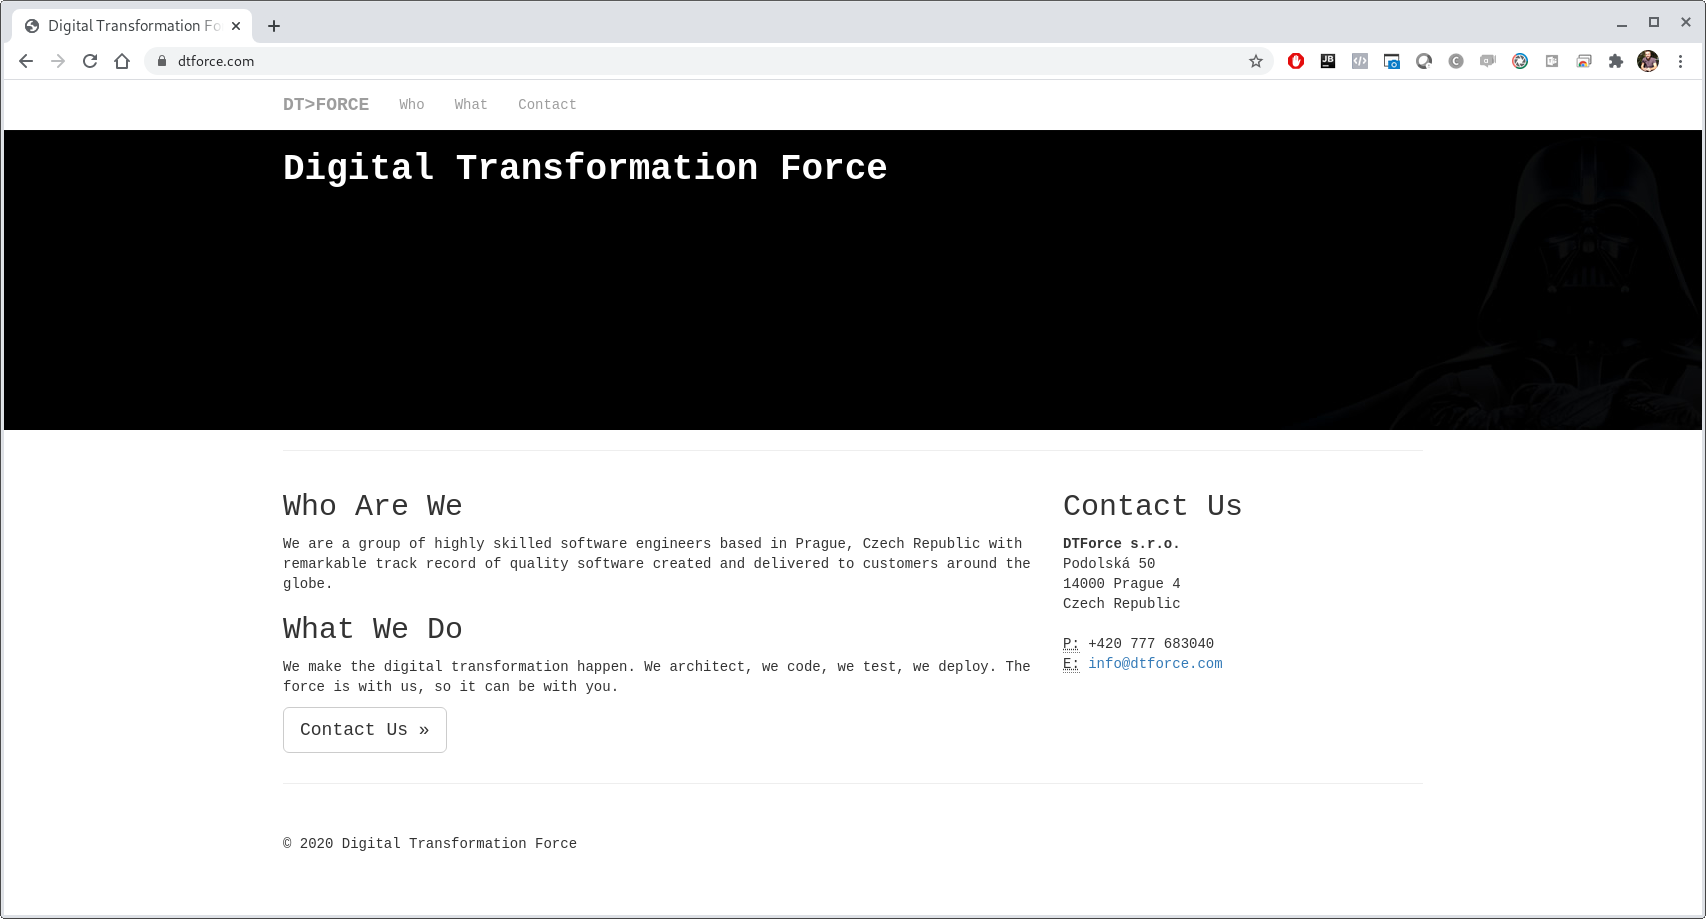The image size is (1706, 919).
Task: Select the Digital Transformation Force tab
Action: [132, 26]
